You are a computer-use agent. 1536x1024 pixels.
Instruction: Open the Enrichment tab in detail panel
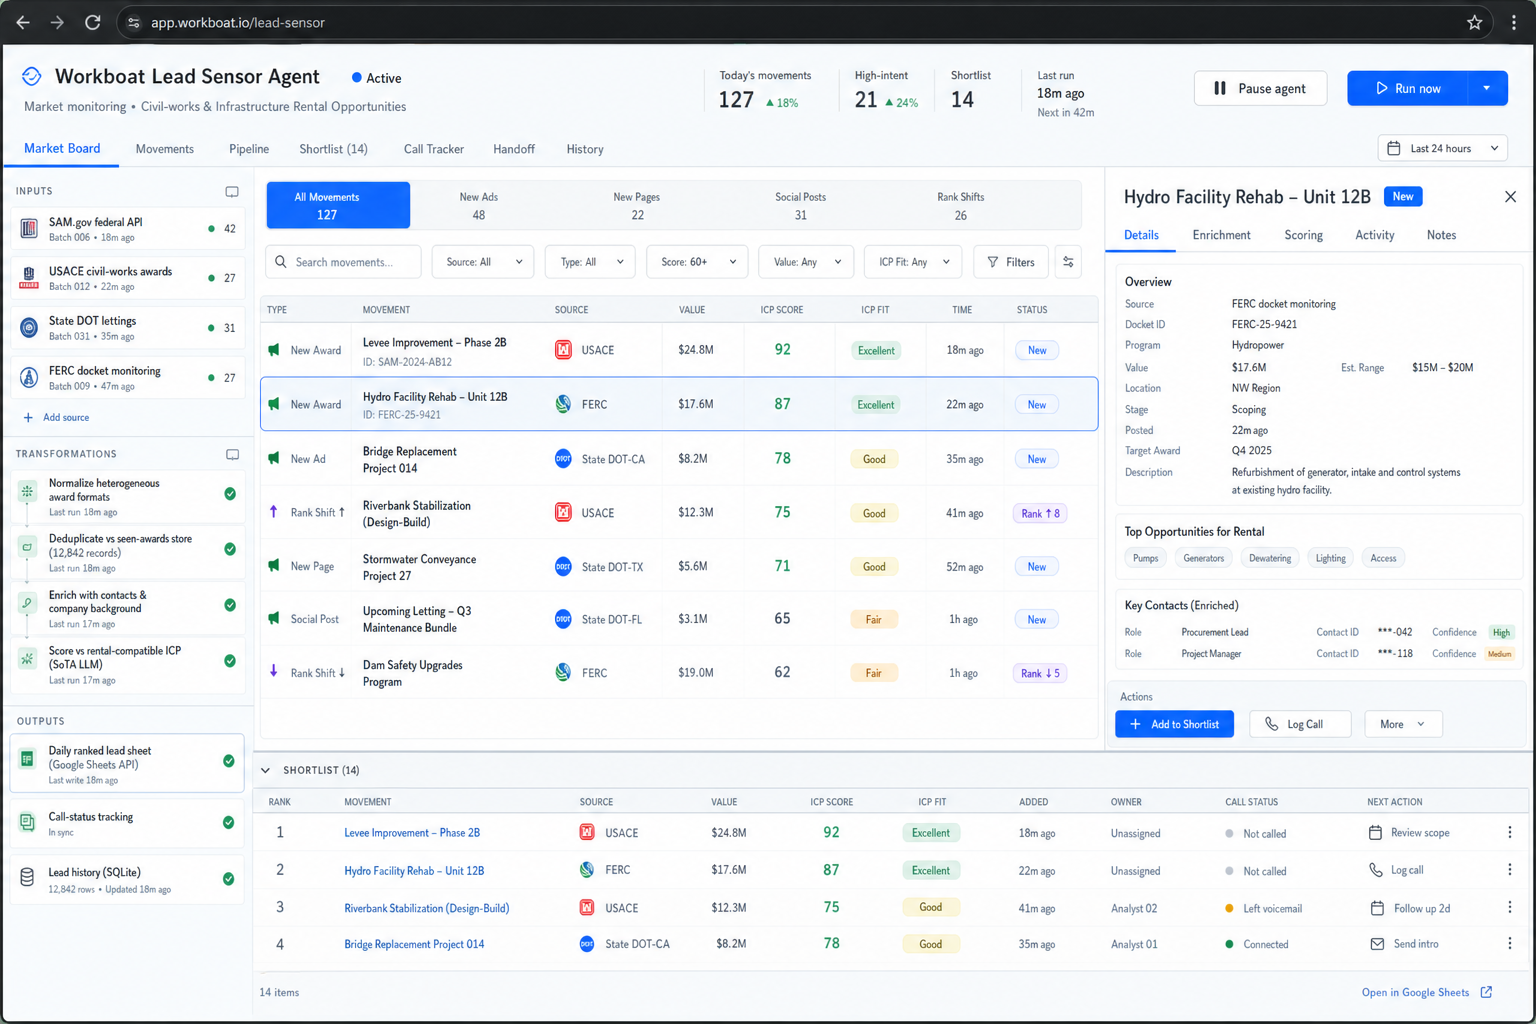point(1221,235)
